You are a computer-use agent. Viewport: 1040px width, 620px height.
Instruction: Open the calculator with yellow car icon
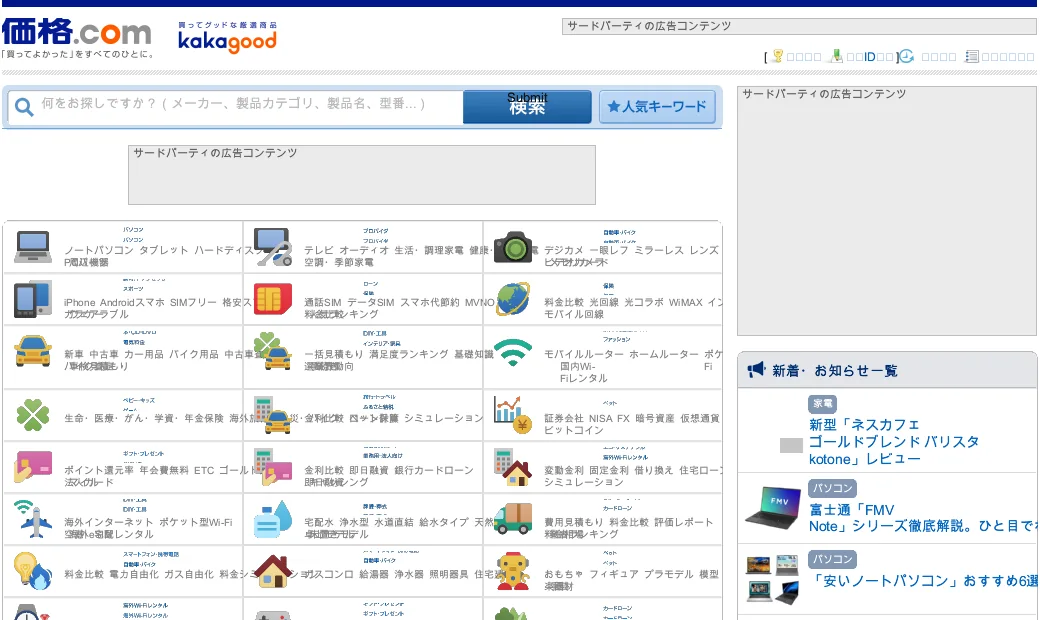point(273,415)
